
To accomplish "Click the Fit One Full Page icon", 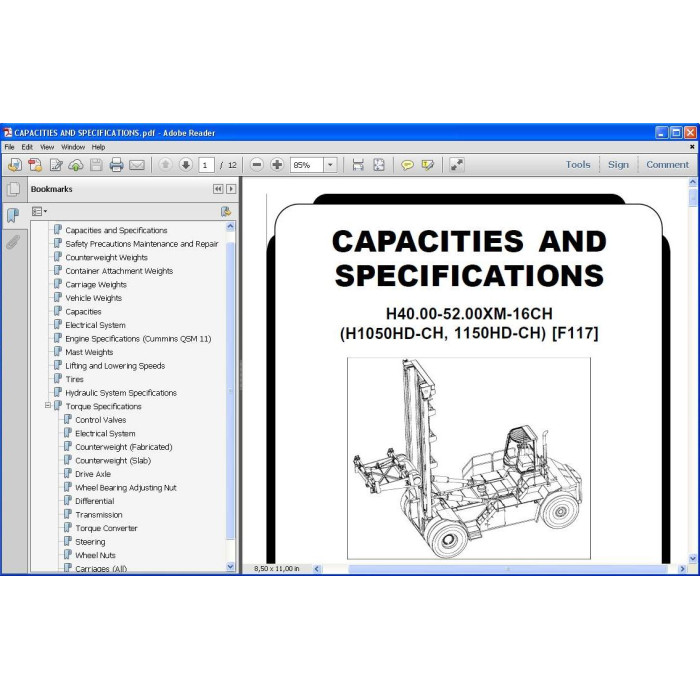I will click(379, 165).
